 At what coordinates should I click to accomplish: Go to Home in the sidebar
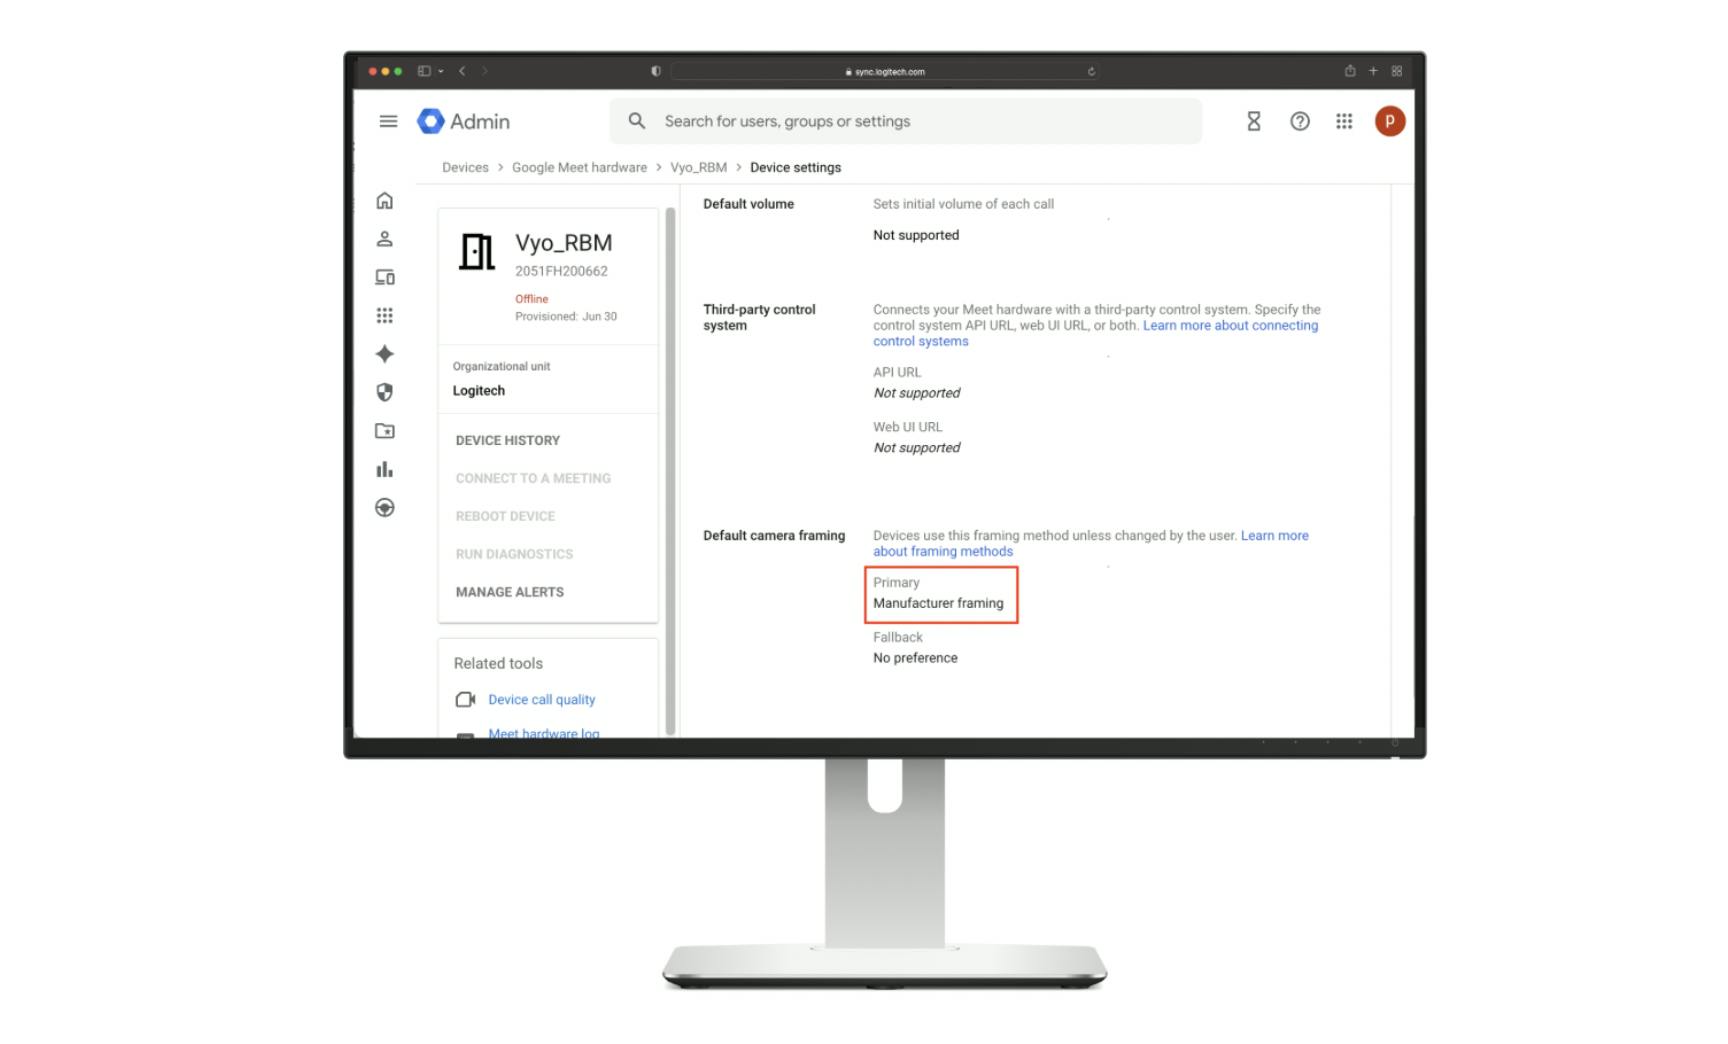385,201
